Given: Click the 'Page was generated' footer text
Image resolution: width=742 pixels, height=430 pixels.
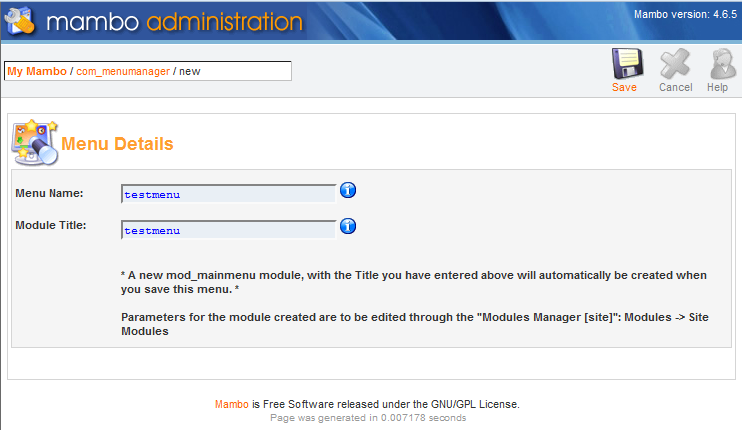Looking at the screenshot, I should 368,418.
